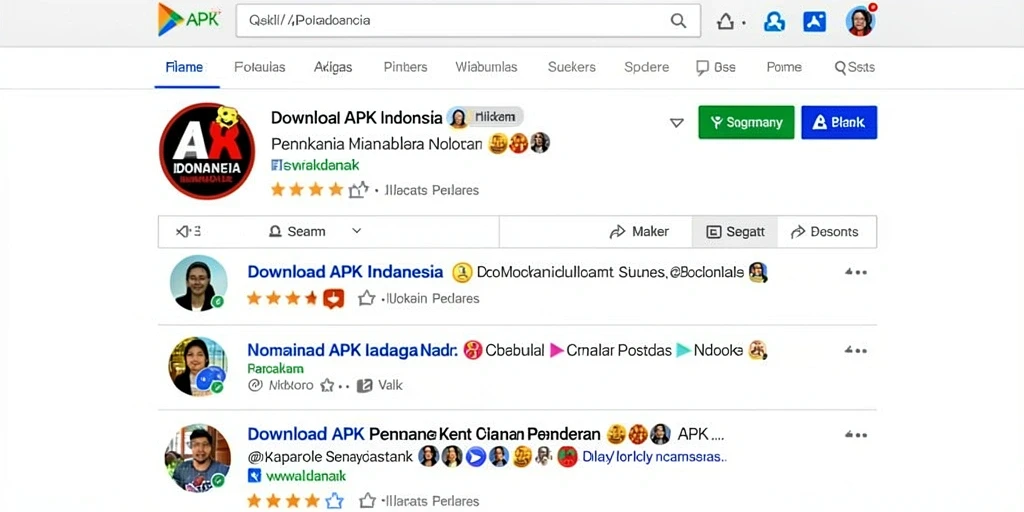Open the Fswakdanak green link
The image size is (1024, 512).
pyautogui.click(x=315, y=165)
